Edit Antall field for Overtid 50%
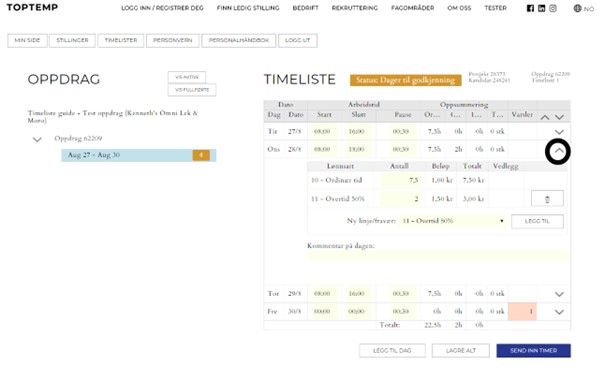The image size is (605, 381). click(x=401, y=199)
